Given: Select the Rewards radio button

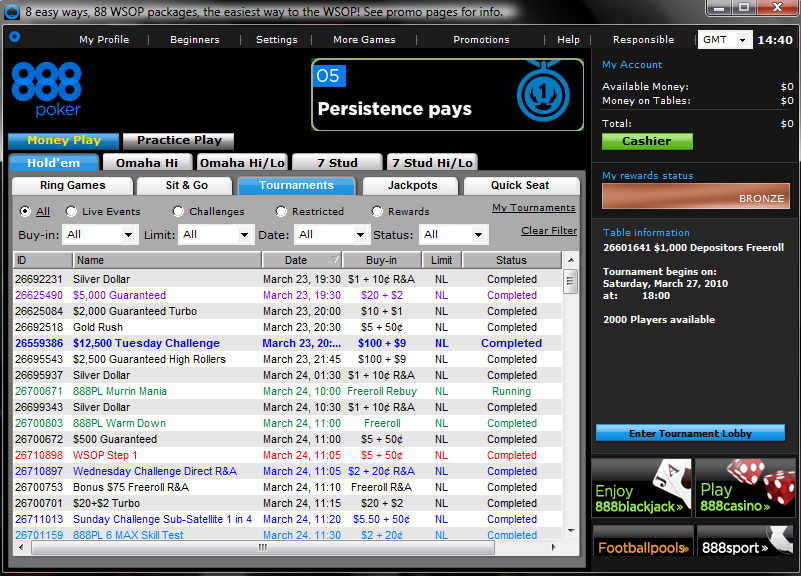Looking at the screenshot, I should point(377,211).
